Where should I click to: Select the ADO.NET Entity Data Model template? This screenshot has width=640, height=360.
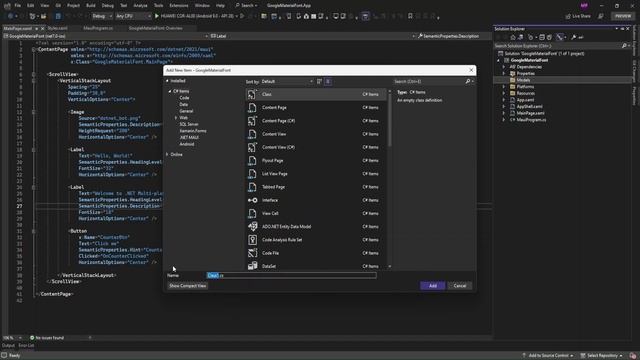point(316,227)
